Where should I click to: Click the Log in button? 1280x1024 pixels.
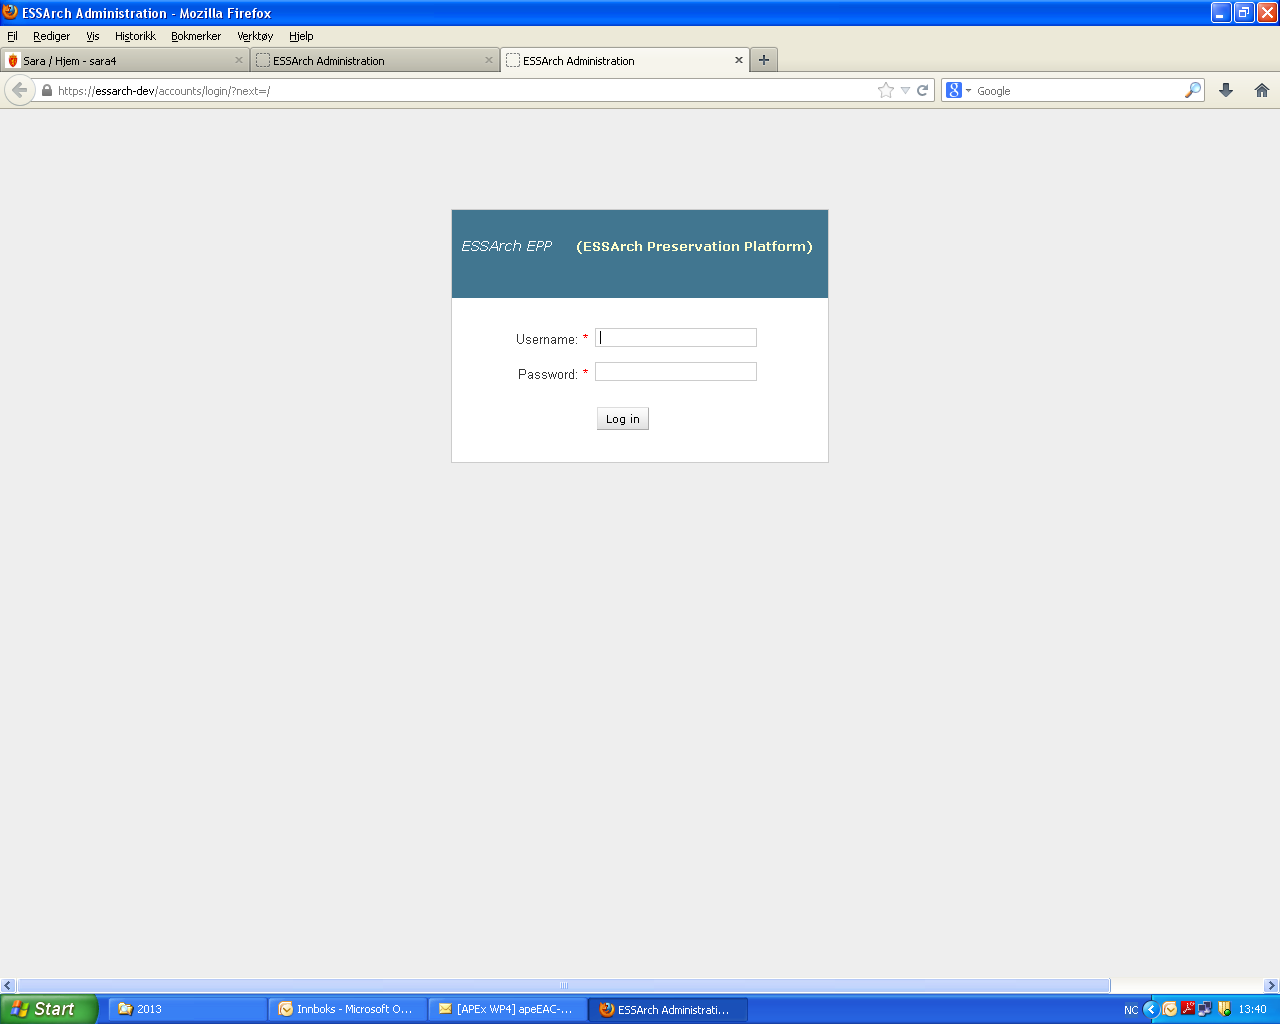tap(623, 419)
